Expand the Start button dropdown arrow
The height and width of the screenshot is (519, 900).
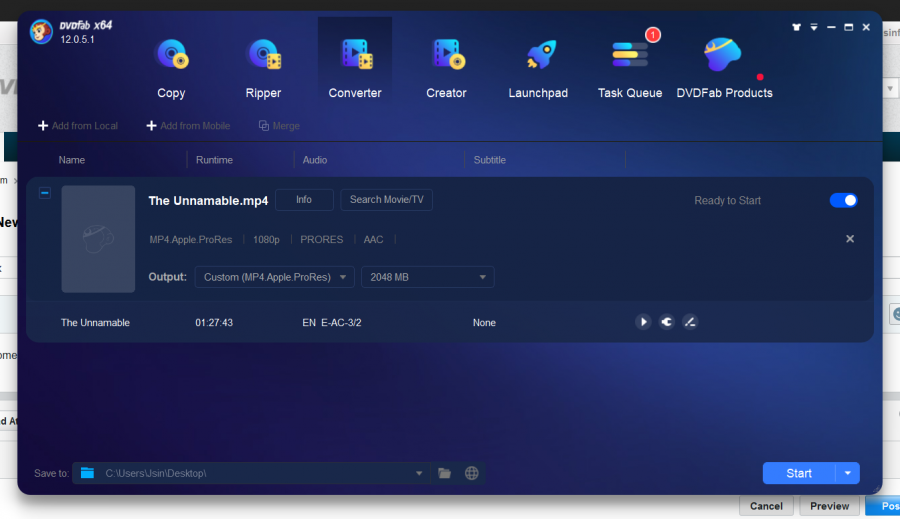(x=848, y=473)
